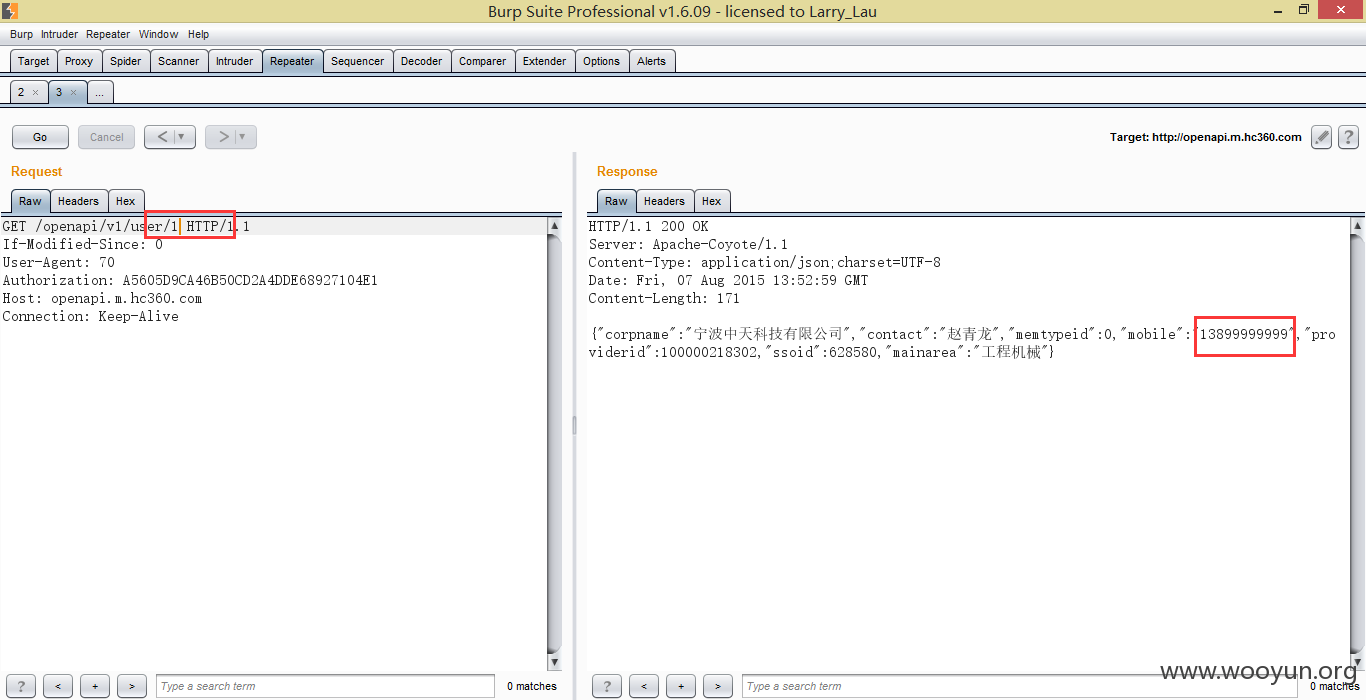Switch to the Scanner tab
1366x700 pixels.
click(x=179, y=61)
